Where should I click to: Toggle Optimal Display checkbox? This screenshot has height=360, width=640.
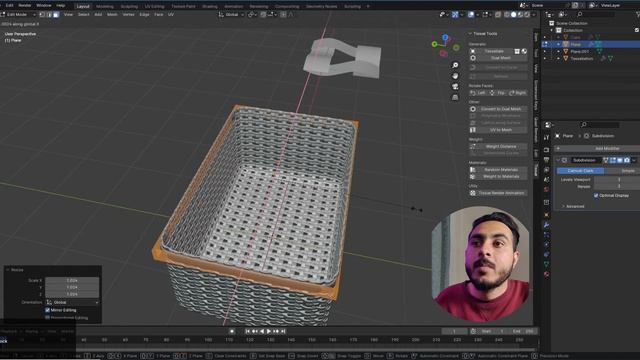596,196
